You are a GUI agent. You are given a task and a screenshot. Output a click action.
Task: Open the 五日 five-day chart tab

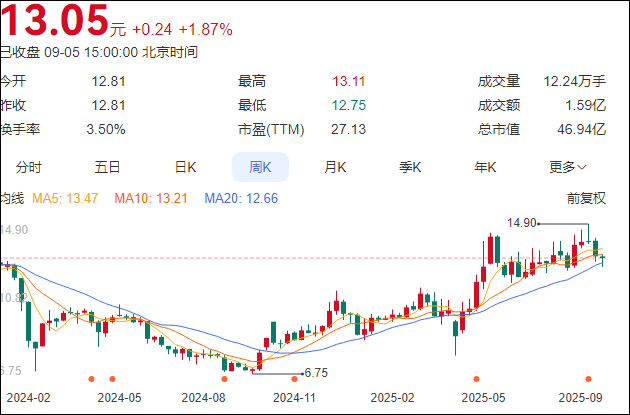107,167
